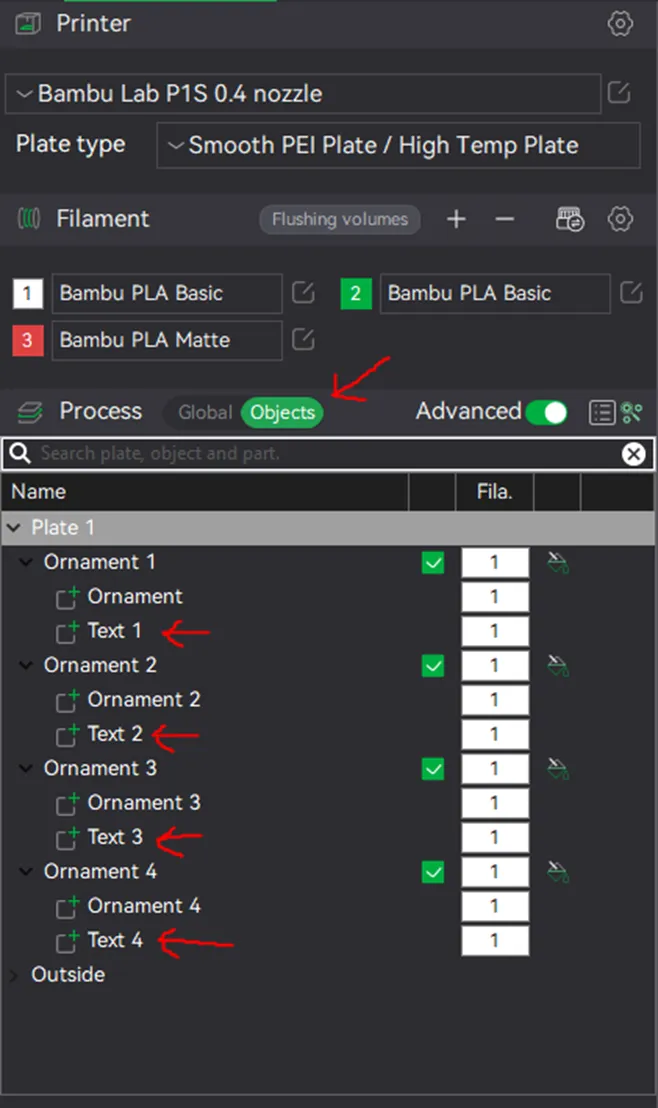
Task: Remove a filament with the minus icon
Action: coord(504,219)
